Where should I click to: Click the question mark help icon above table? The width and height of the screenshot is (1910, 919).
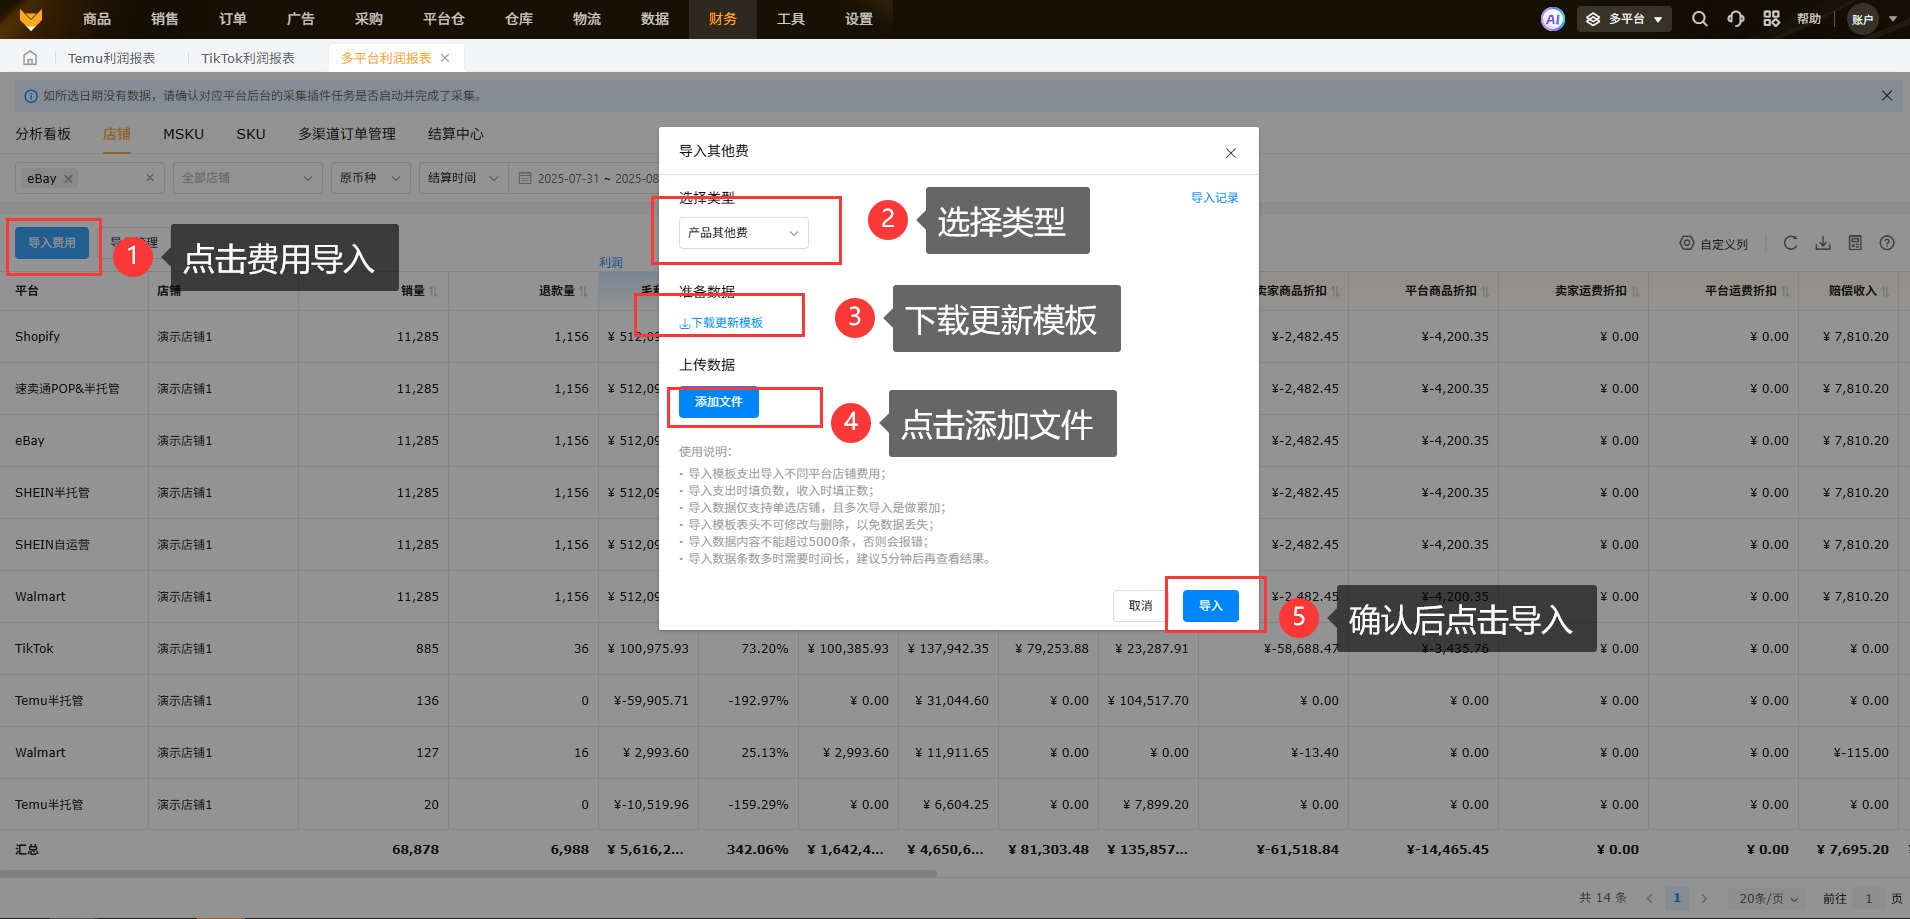[1887, 243]
